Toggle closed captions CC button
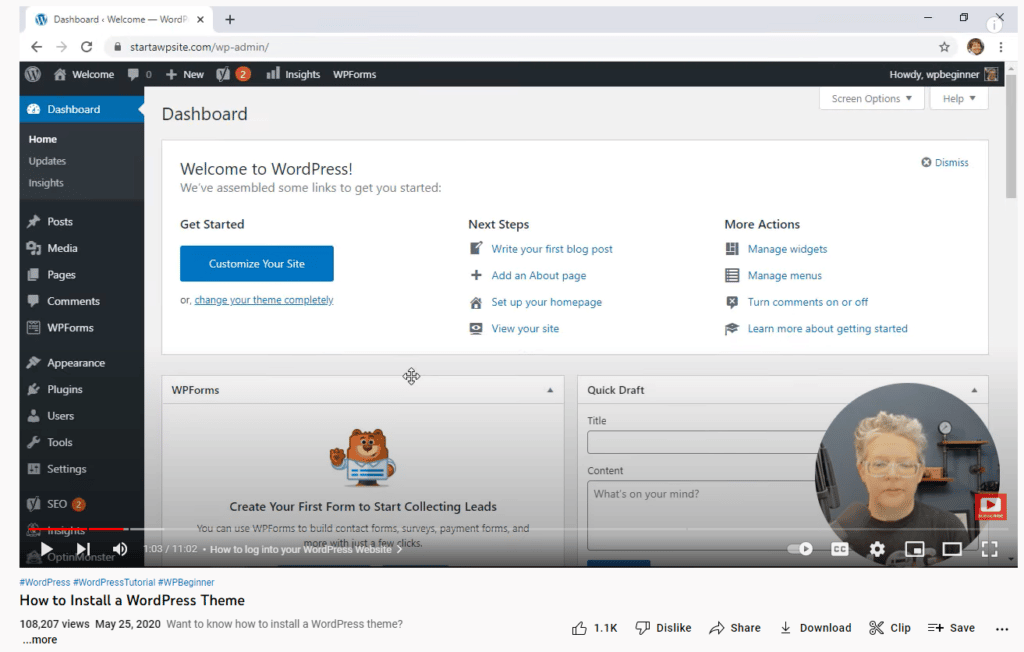The image size is (1024, 652). [839, 549]
